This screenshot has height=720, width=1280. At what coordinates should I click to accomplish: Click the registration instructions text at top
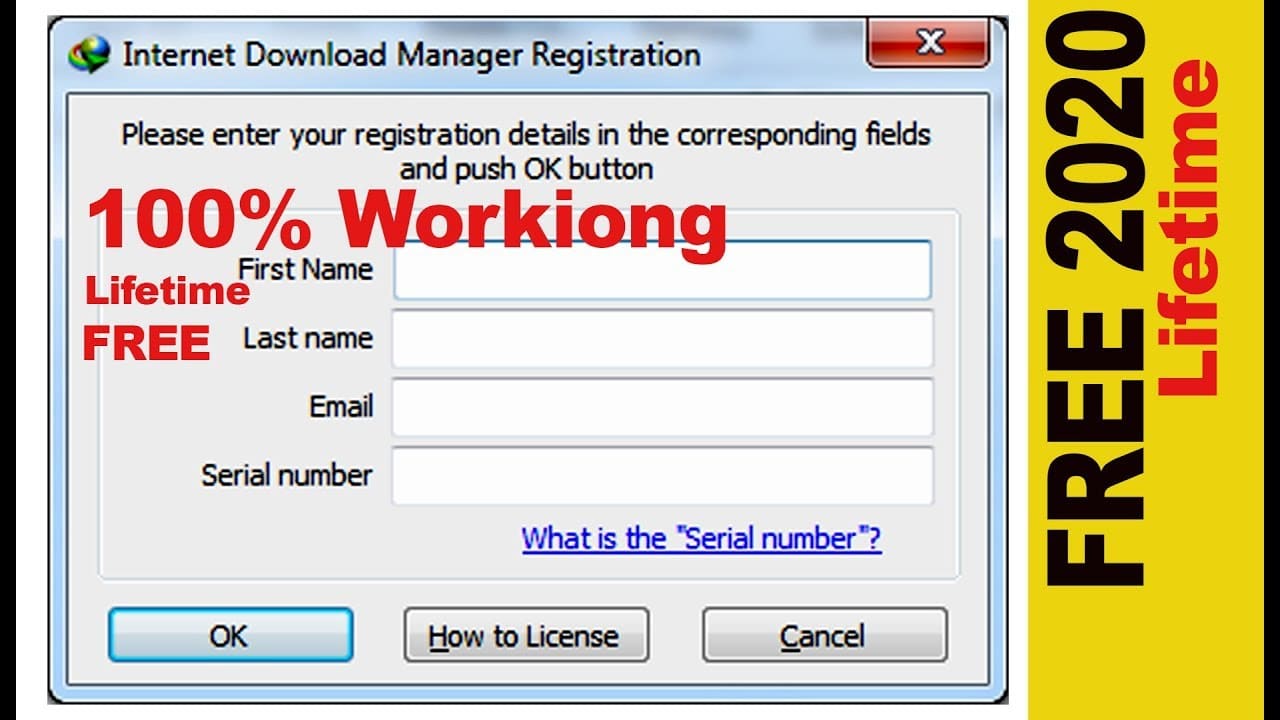coord(526,151)
